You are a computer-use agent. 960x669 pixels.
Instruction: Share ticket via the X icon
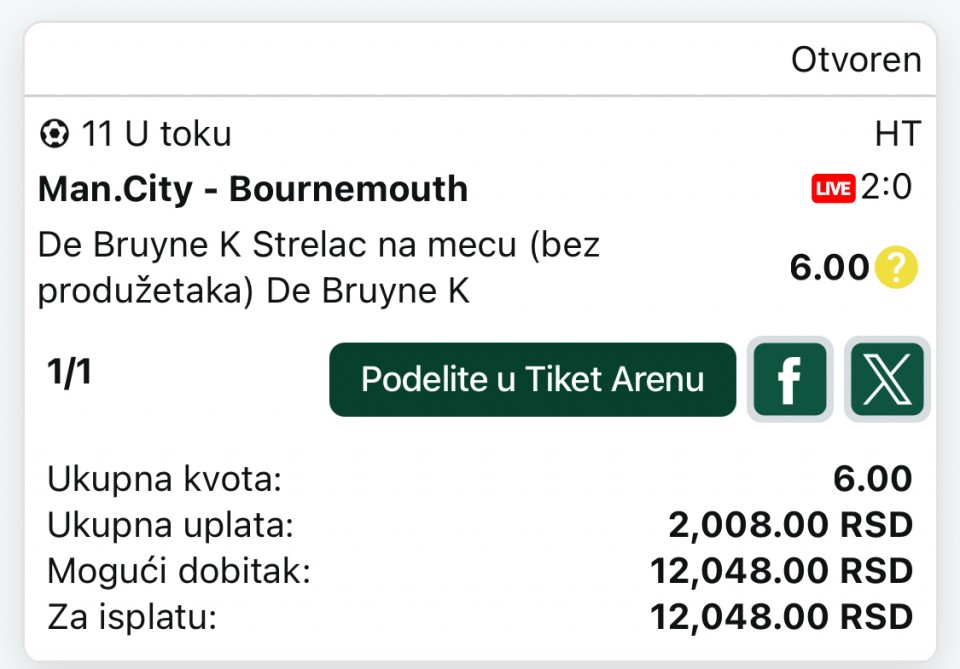click(x=887, y=379)
